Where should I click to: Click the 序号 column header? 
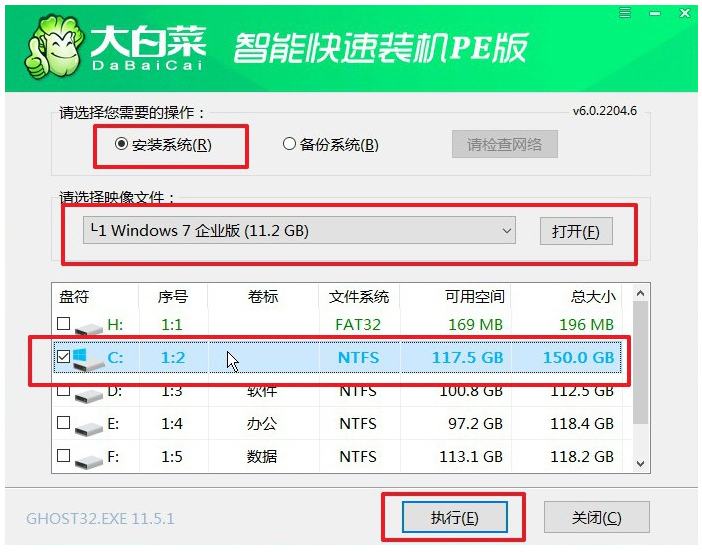click(173, 296)
